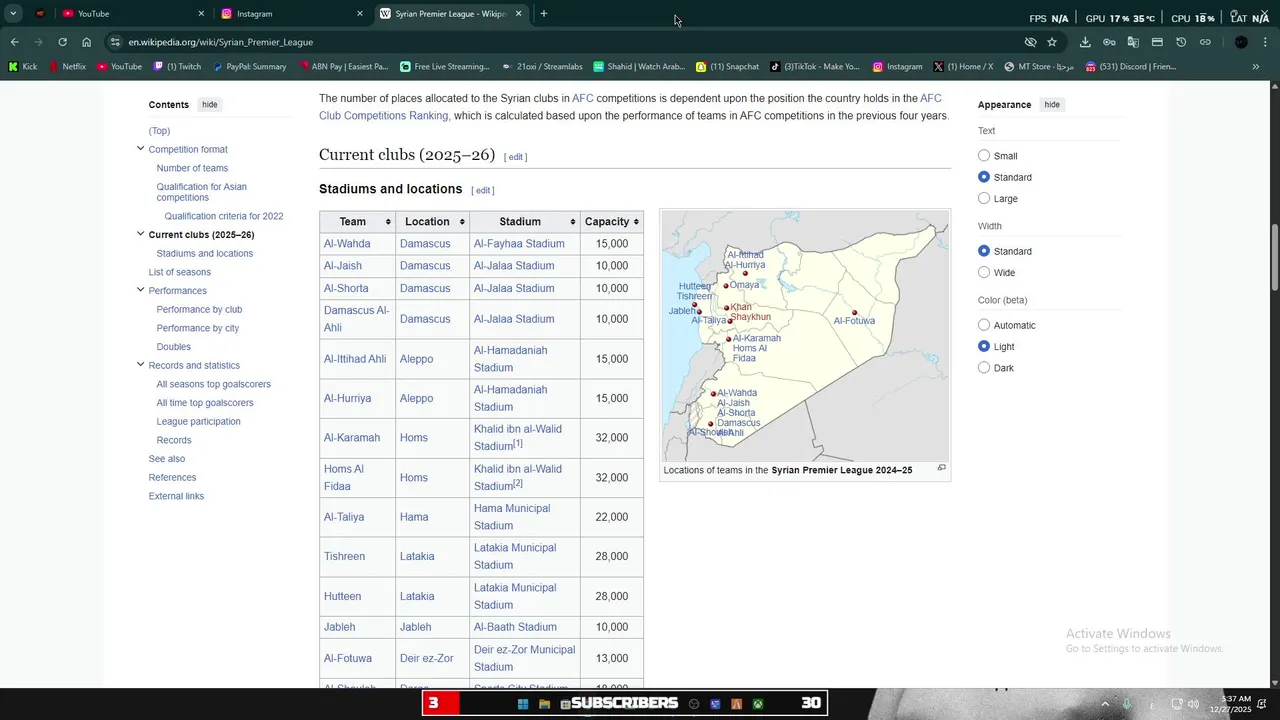The width and height of the screenshot is (1280, 720).
Task: Open the tab search dropdown arrow
Action: pyautogui.click(x=13, y=14)
